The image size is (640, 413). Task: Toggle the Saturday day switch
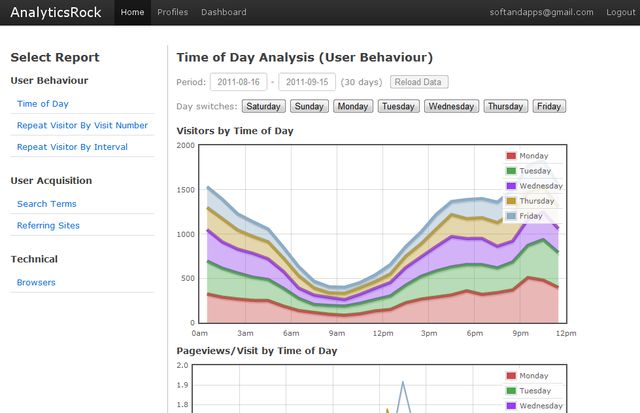[x=264, y=106]
